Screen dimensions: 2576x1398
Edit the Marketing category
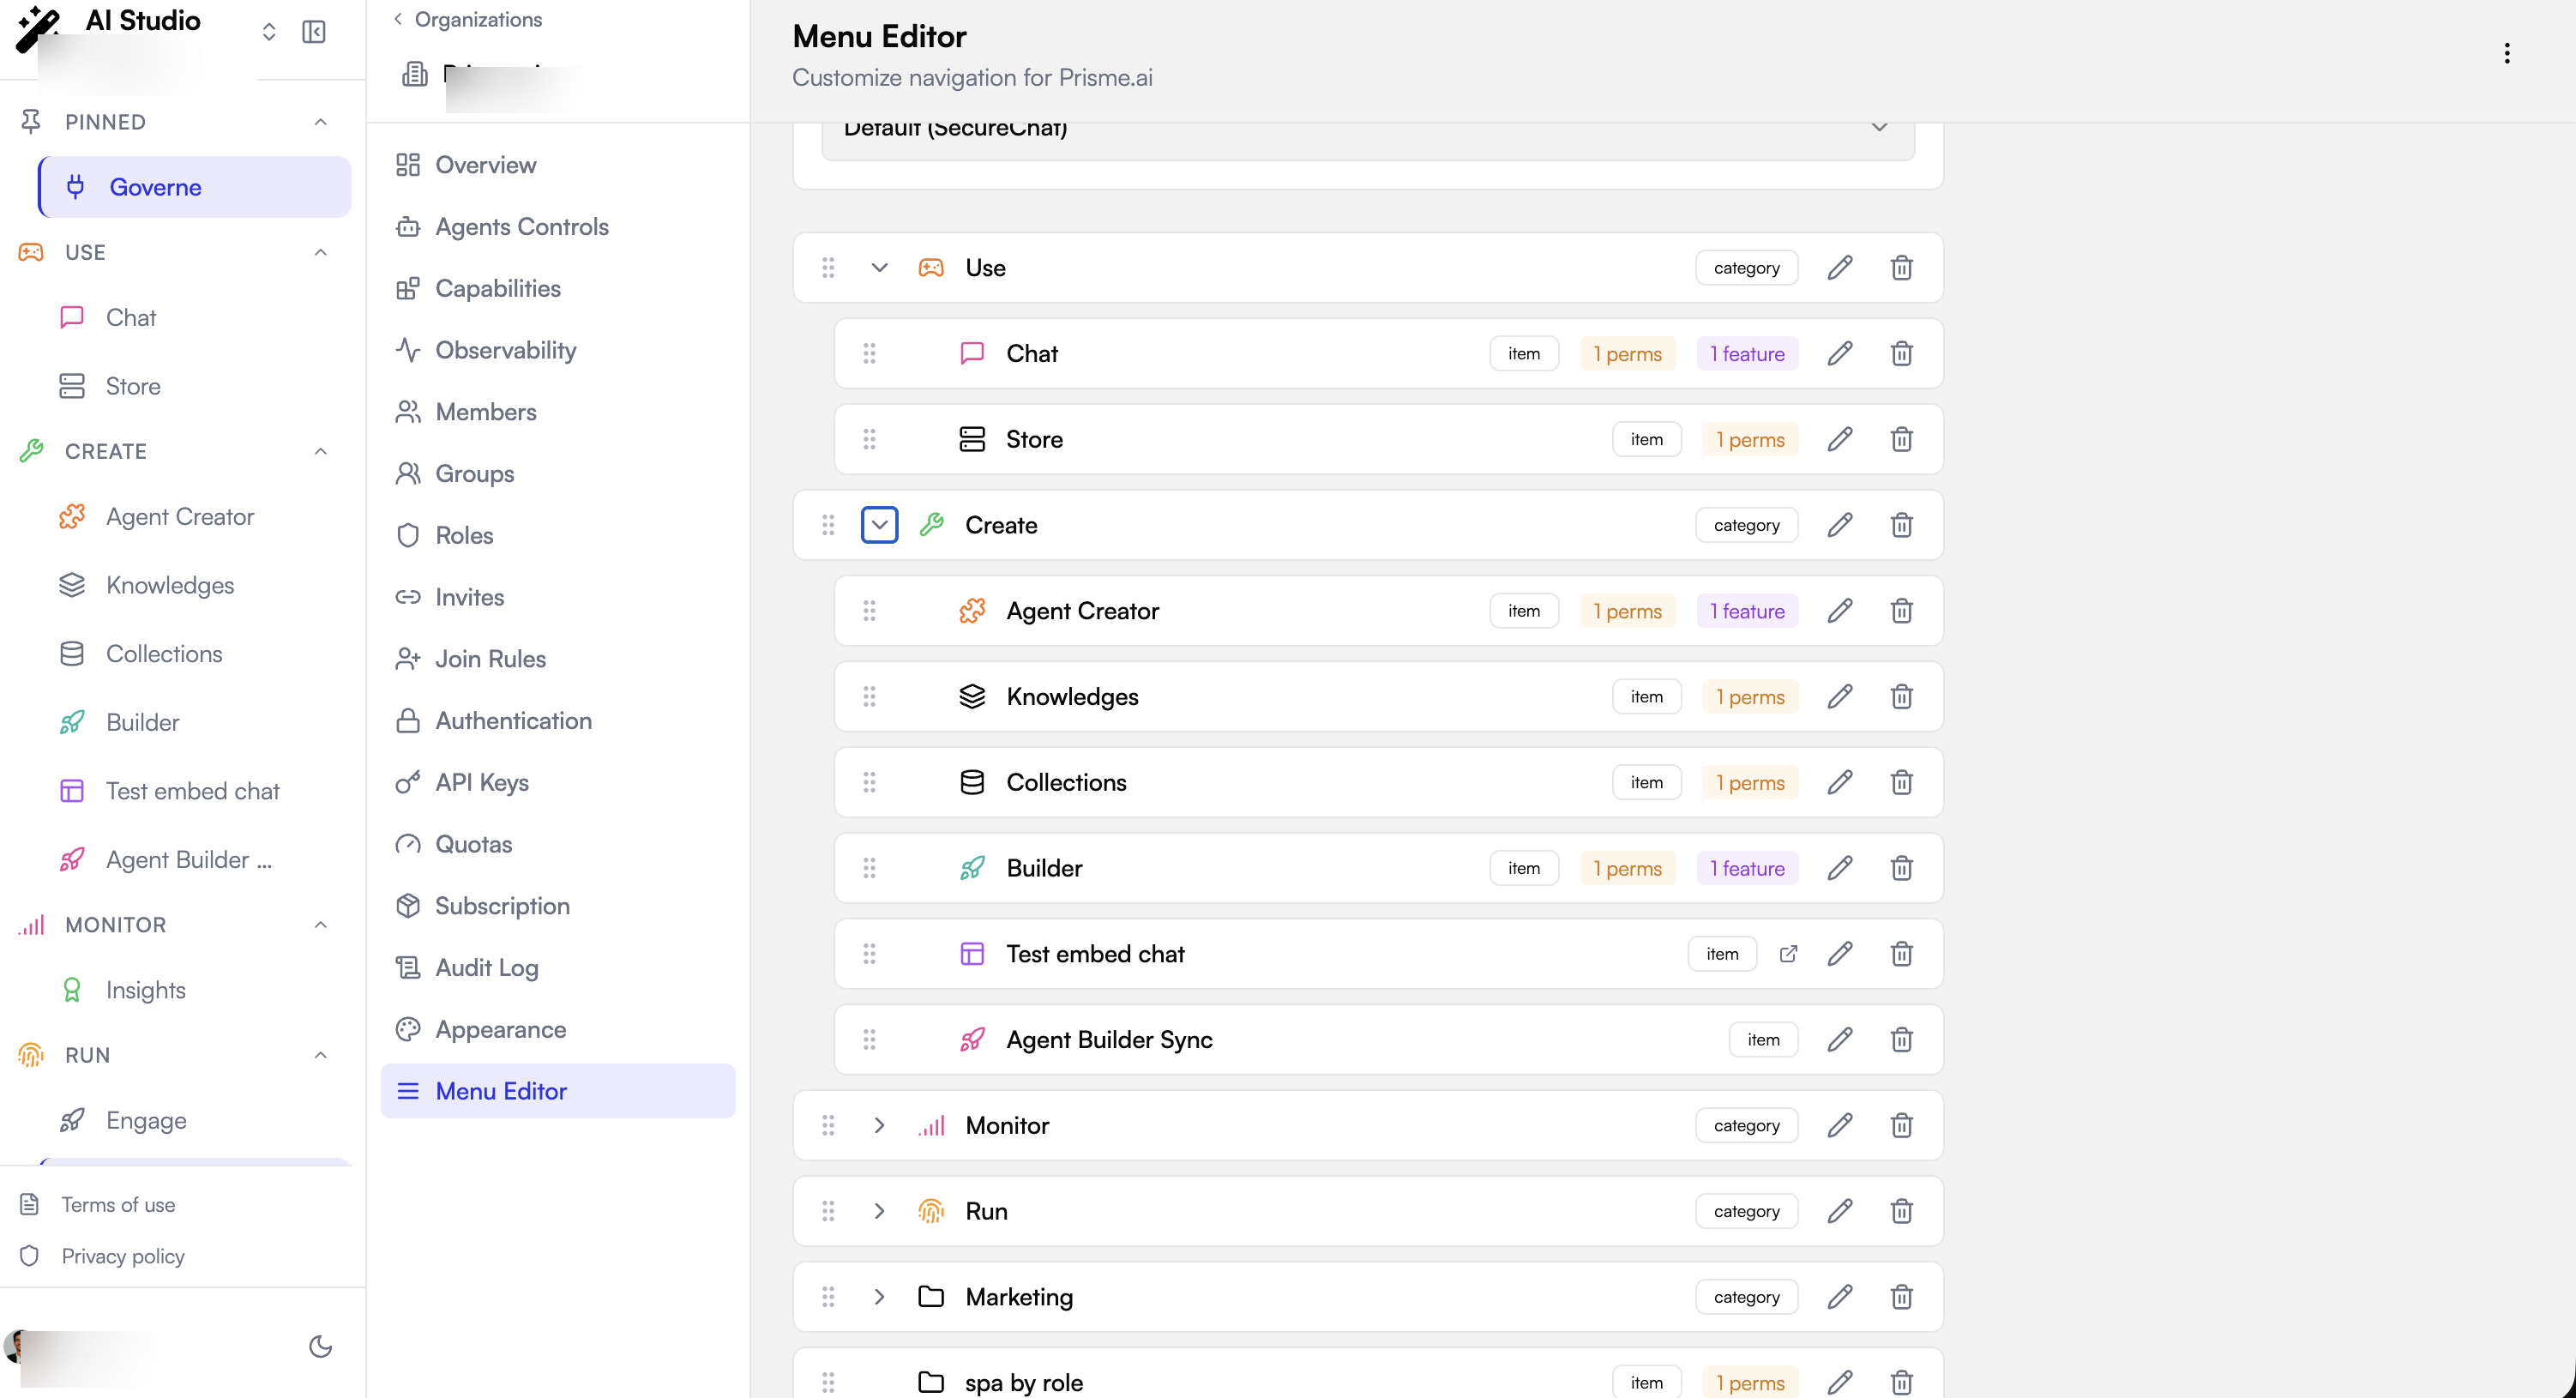pyautogui.click(x=1840, y=1297)
